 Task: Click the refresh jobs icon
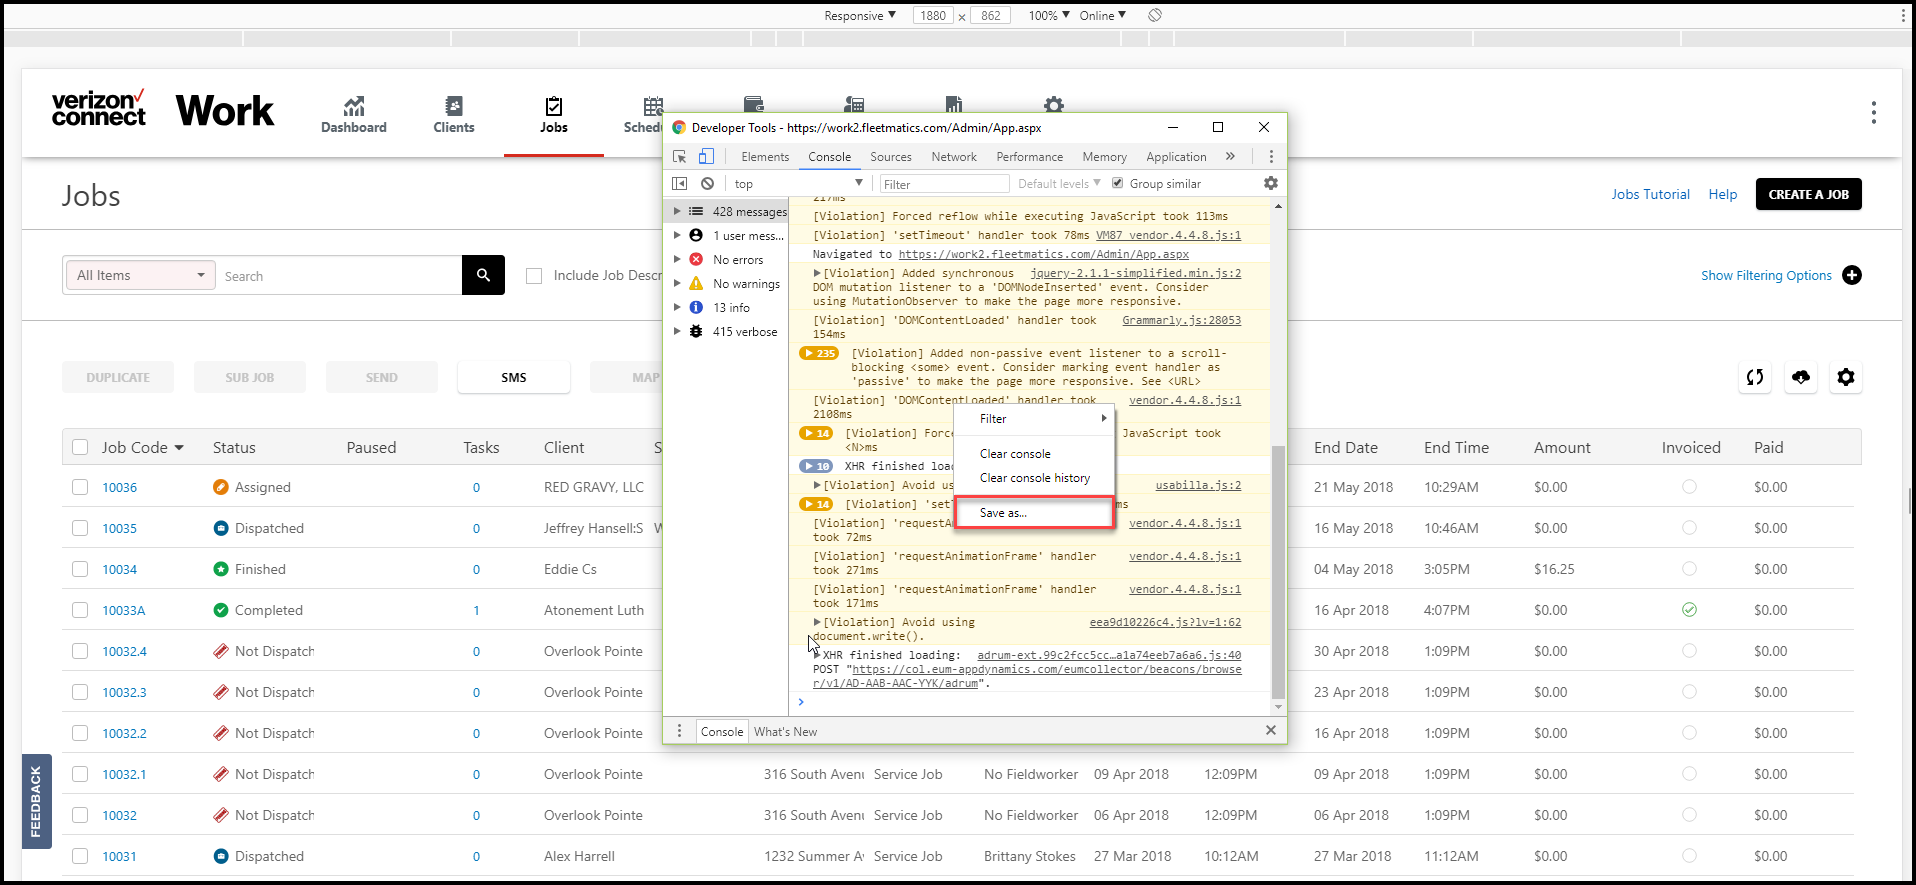click(x=1755, y=377)
